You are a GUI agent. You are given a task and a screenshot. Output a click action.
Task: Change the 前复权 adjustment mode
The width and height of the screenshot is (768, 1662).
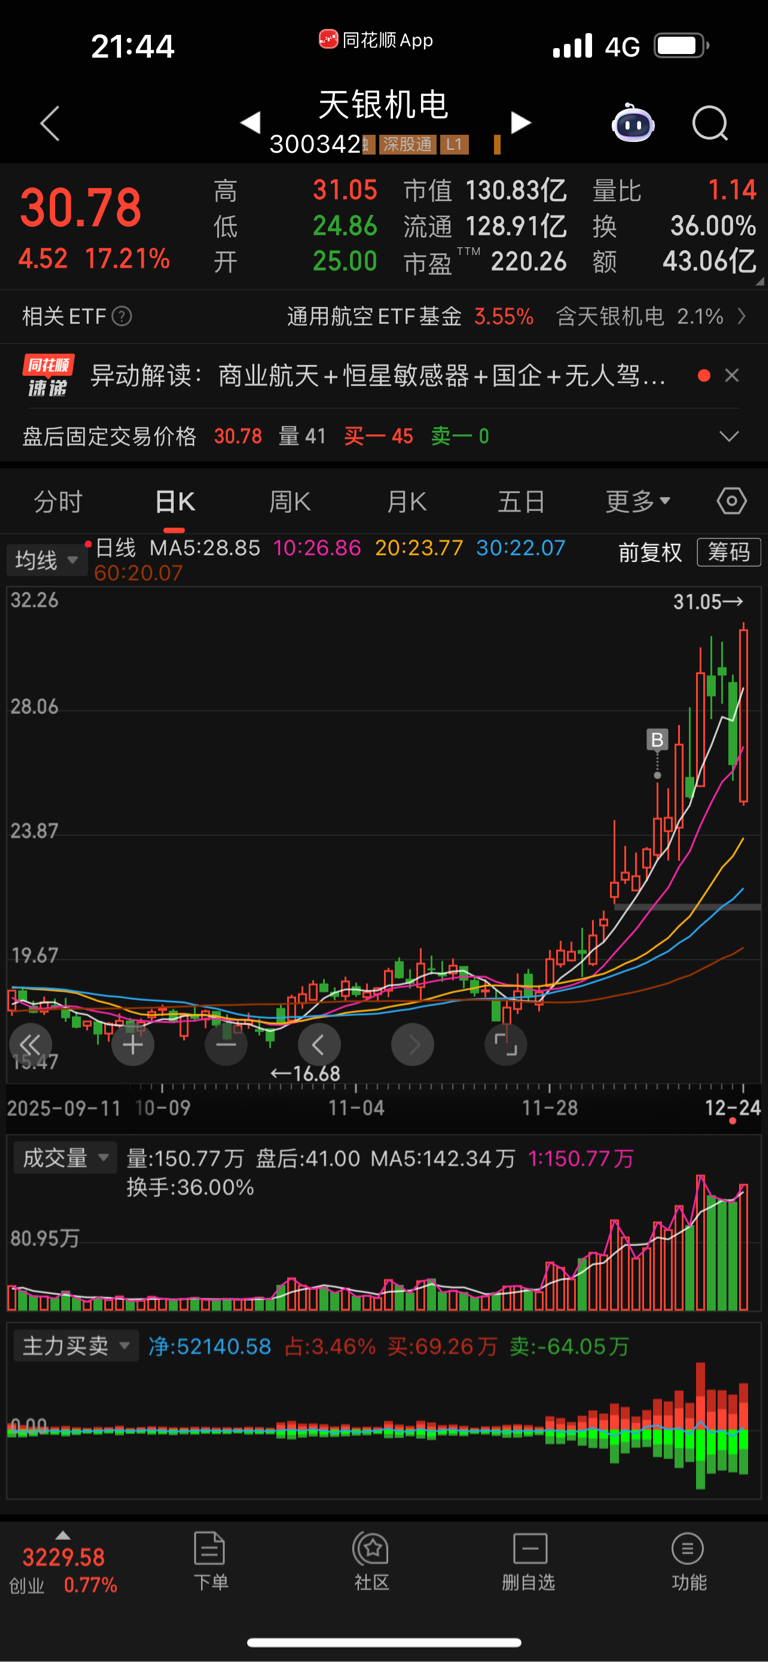[650, 552]
